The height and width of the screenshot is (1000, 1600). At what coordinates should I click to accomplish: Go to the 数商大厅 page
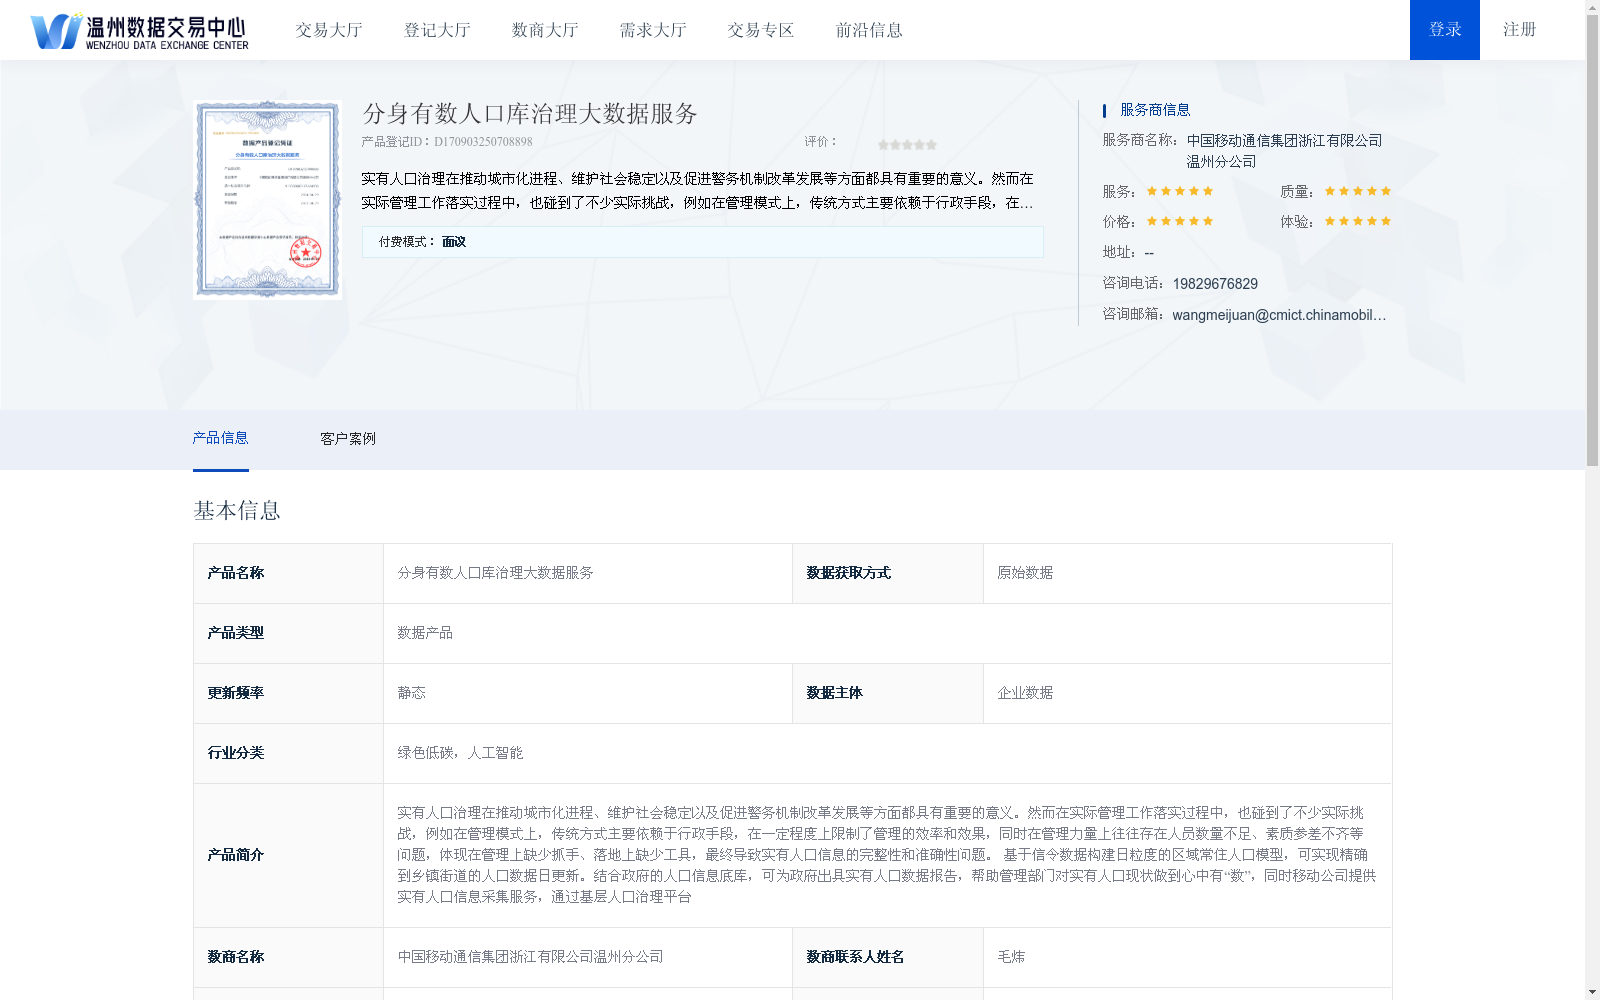point(545,30)
